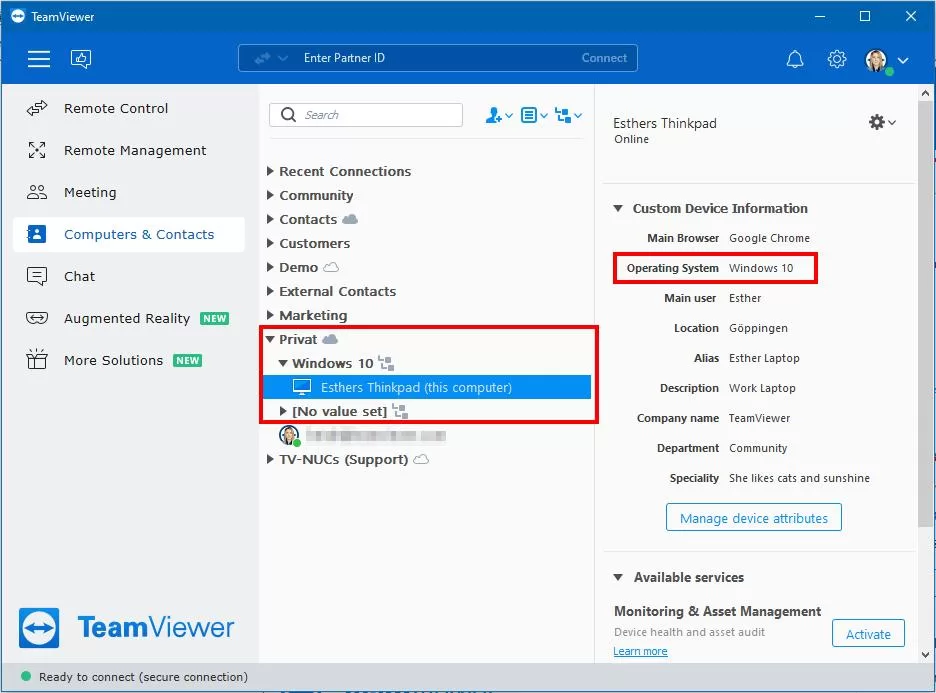Expand the Recent Connections group

pyautogui.click(x=271, y=172)
